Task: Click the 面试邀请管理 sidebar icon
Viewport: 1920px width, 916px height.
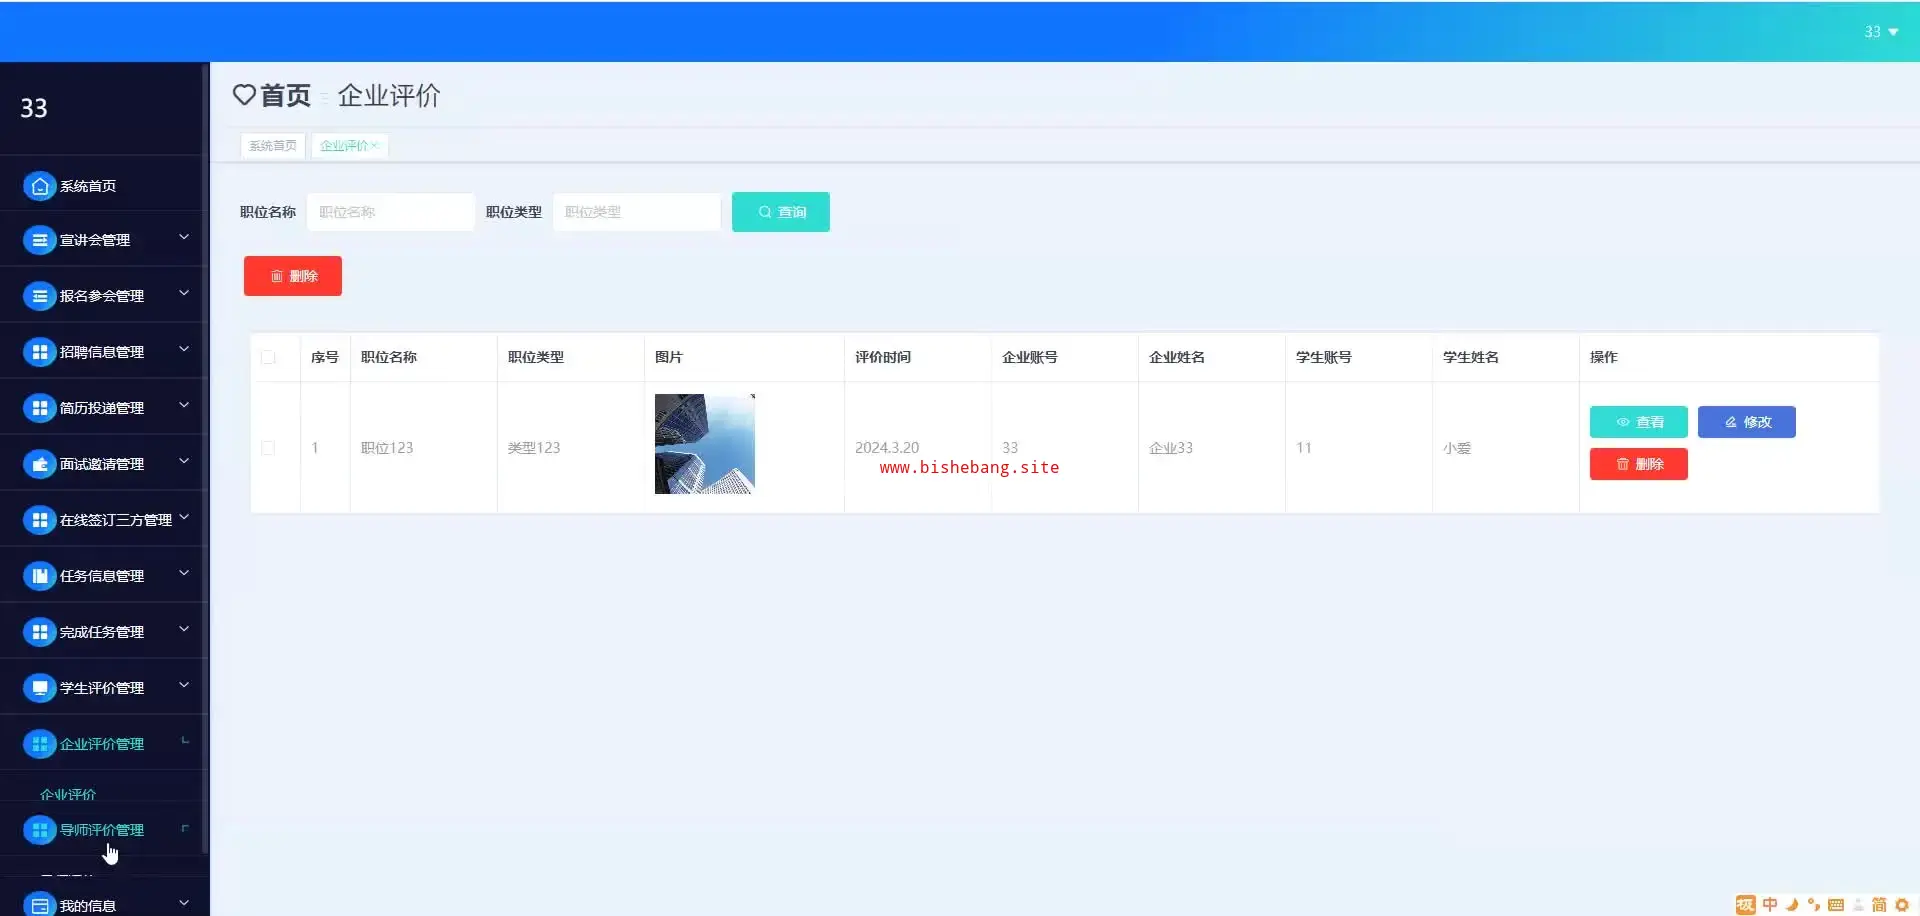Action: [x=40, y=464]
